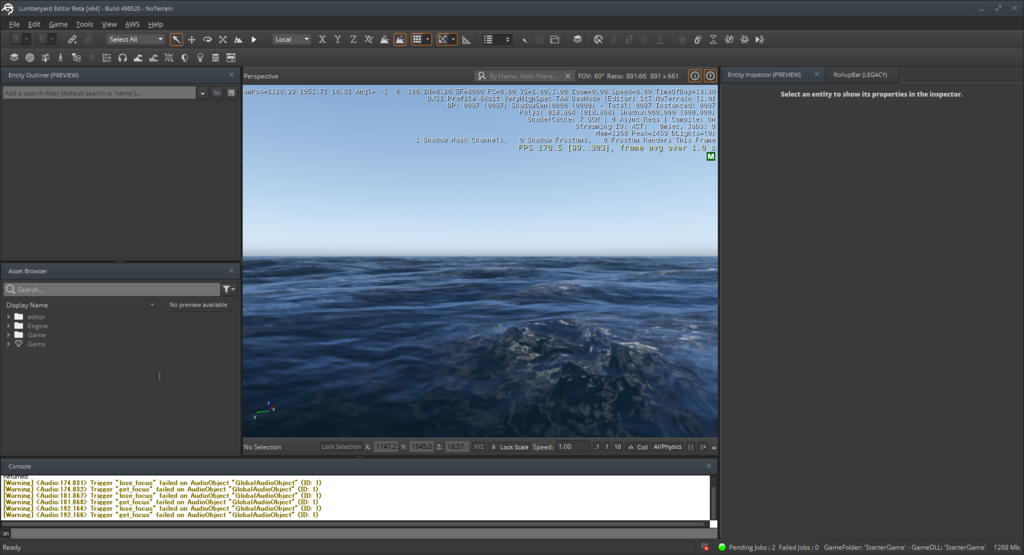Open the angle snap dropdown arrow
Image resolution: width=1024 pixels, height=555 pixels.
(453, 40)
